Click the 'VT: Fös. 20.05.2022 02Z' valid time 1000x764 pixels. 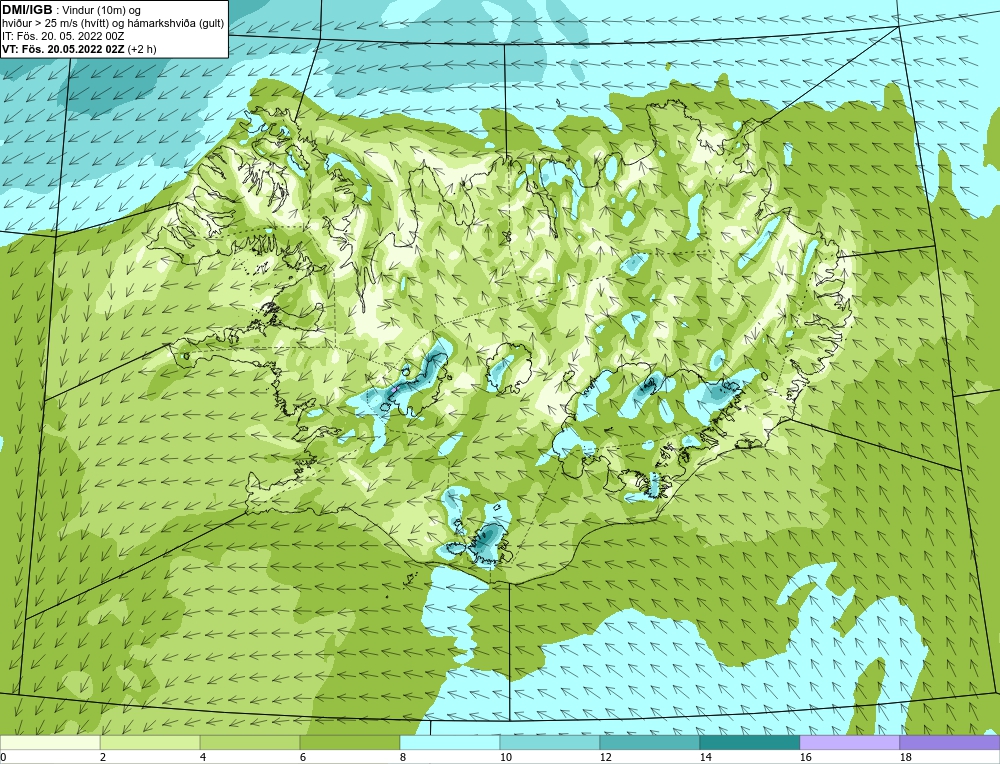tap(63, 48)
